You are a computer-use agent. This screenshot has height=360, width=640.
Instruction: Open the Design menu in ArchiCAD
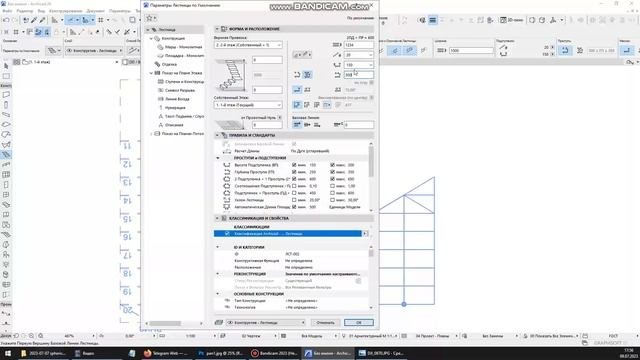tap(65, 11)
